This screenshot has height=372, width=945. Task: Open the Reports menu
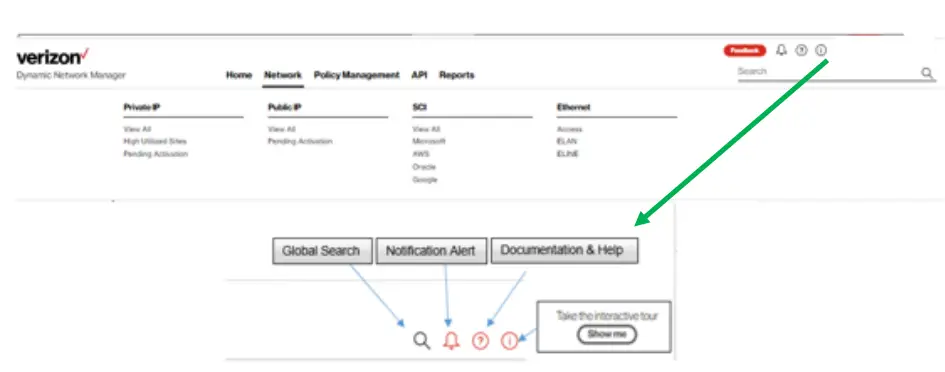(456, 75)
